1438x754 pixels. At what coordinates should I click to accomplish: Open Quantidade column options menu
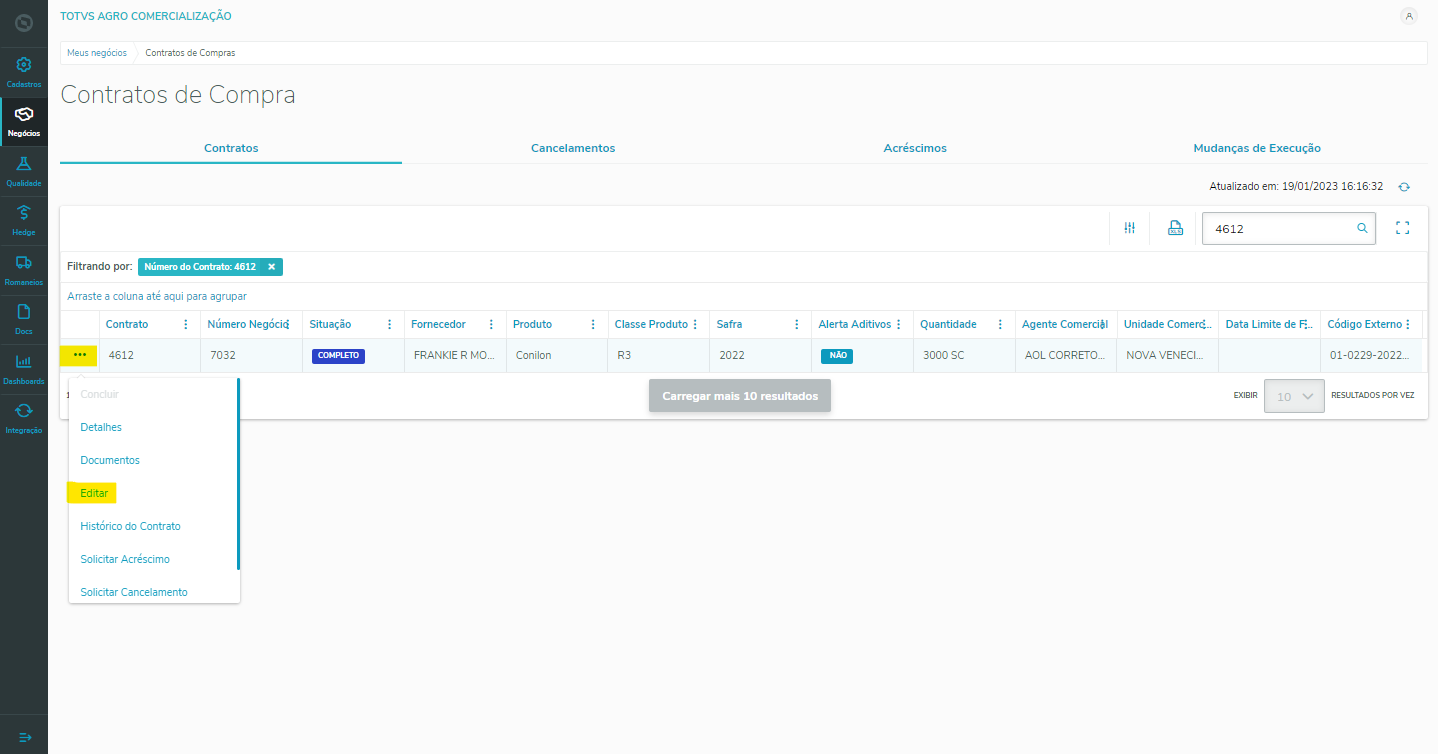[x=1001, y=324]
